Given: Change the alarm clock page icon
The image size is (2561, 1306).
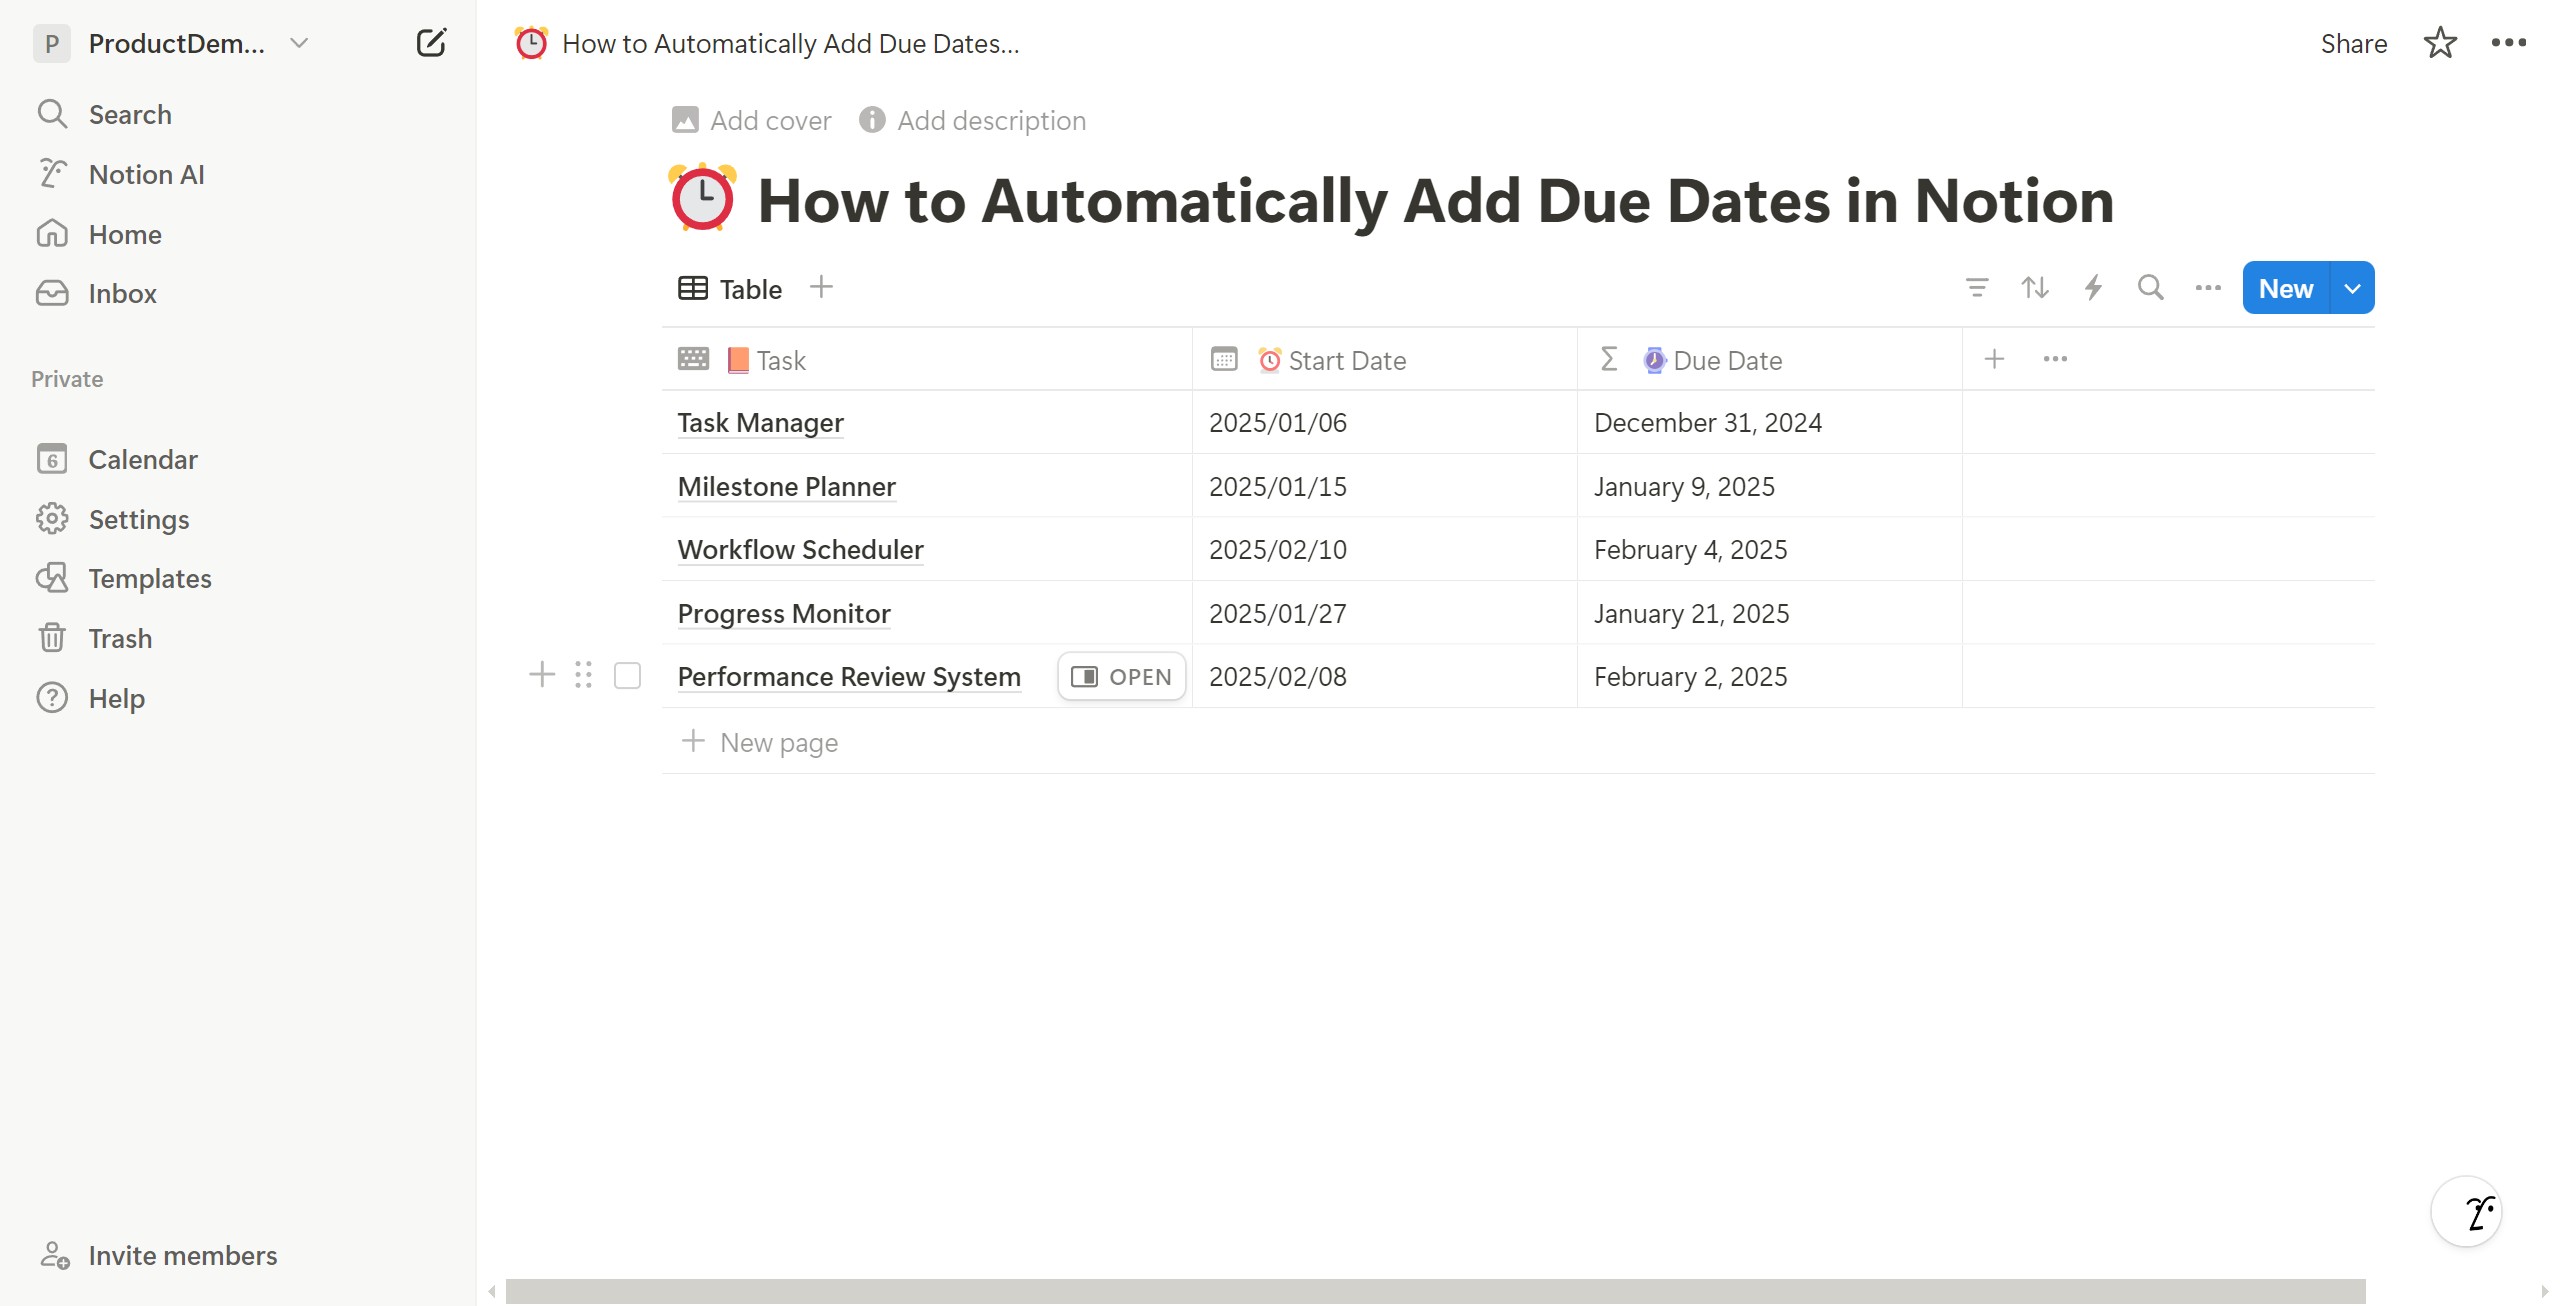Looking at the screenshot, I should click(x=702, y=197).
